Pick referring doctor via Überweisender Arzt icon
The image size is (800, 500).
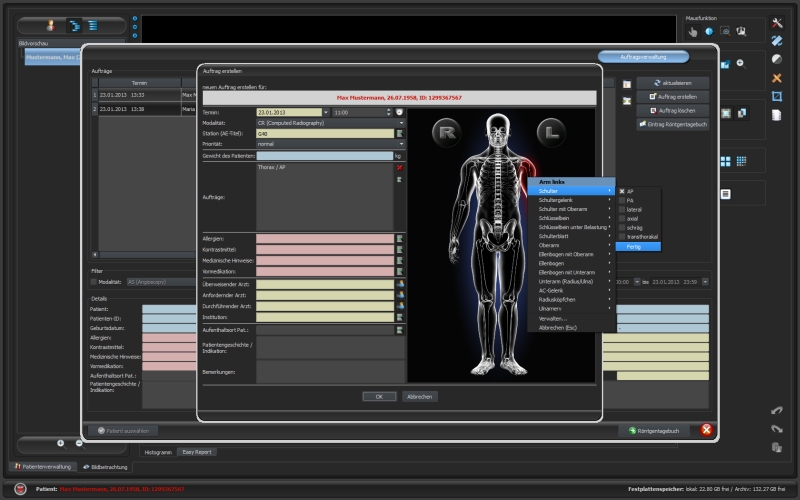[399, 283]
